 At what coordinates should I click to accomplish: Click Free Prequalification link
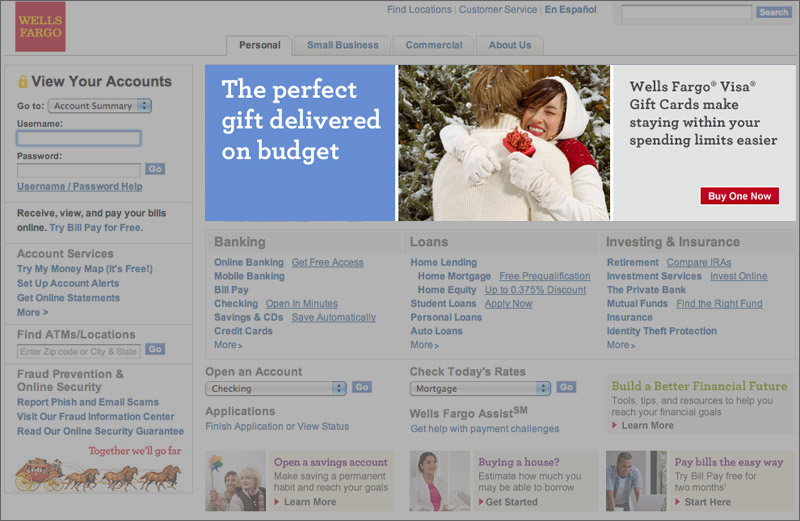click(x=545, y=276)
